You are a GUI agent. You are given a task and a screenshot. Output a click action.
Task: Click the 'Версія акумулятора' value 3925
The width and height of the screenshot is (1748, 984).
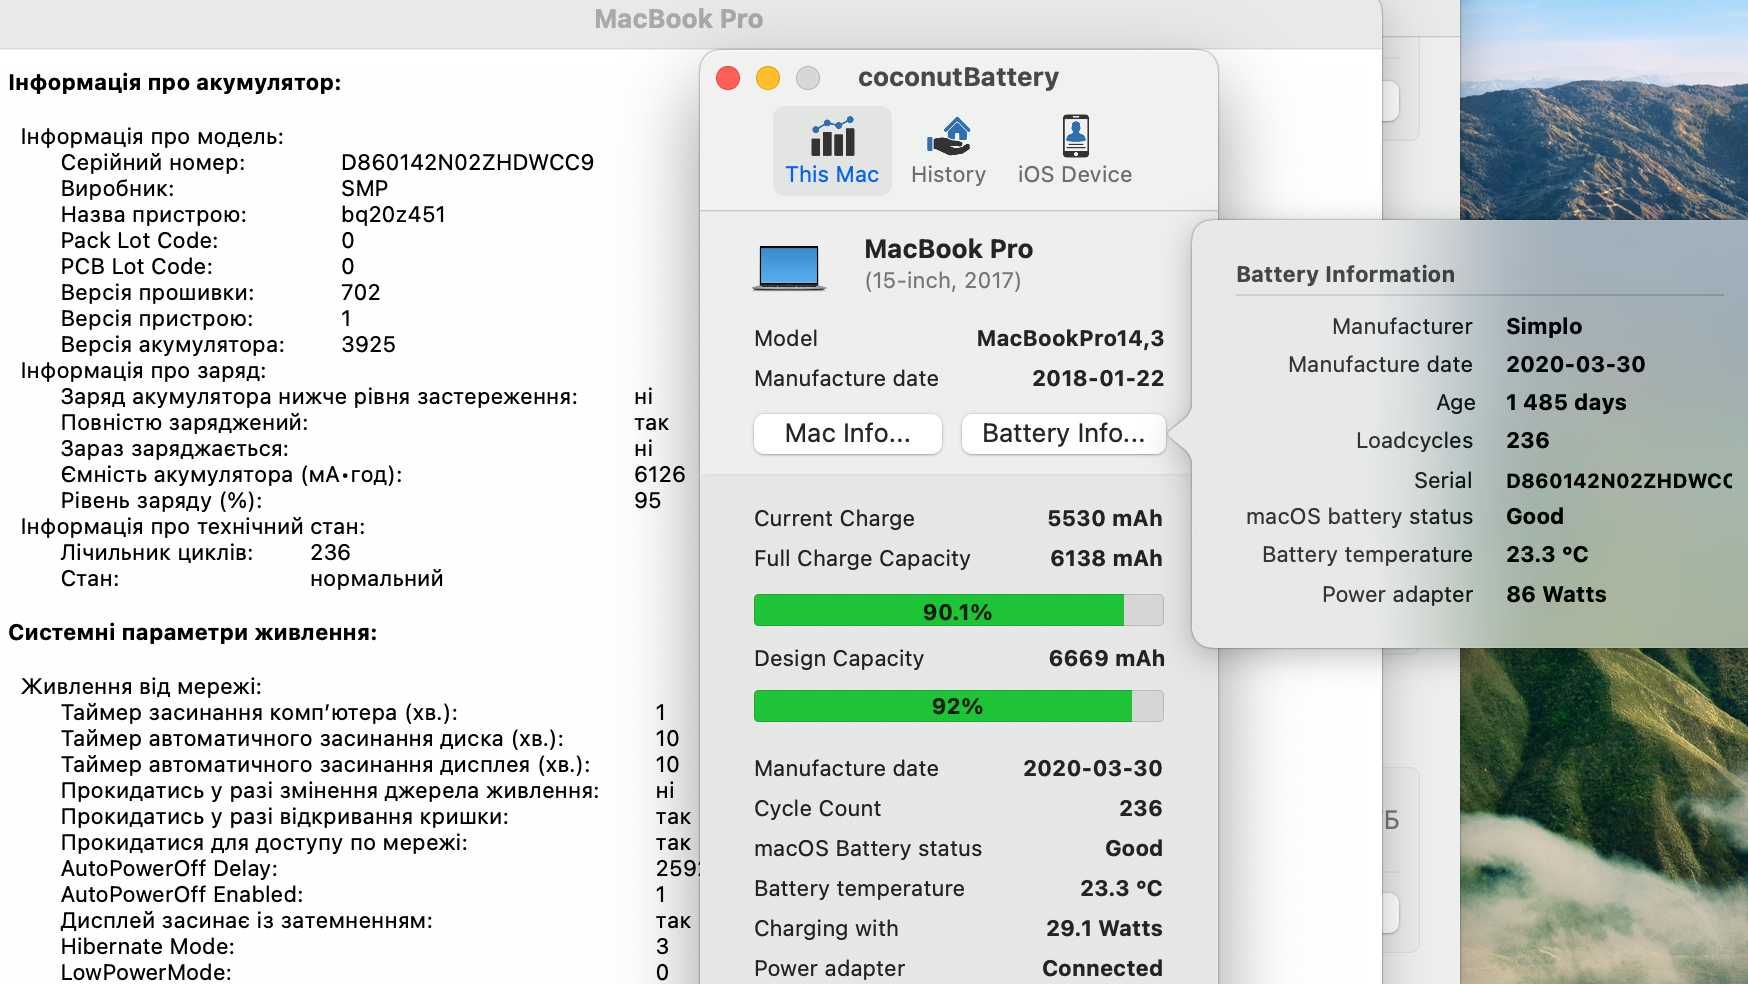pyautogui.click(x=368, y=345)
